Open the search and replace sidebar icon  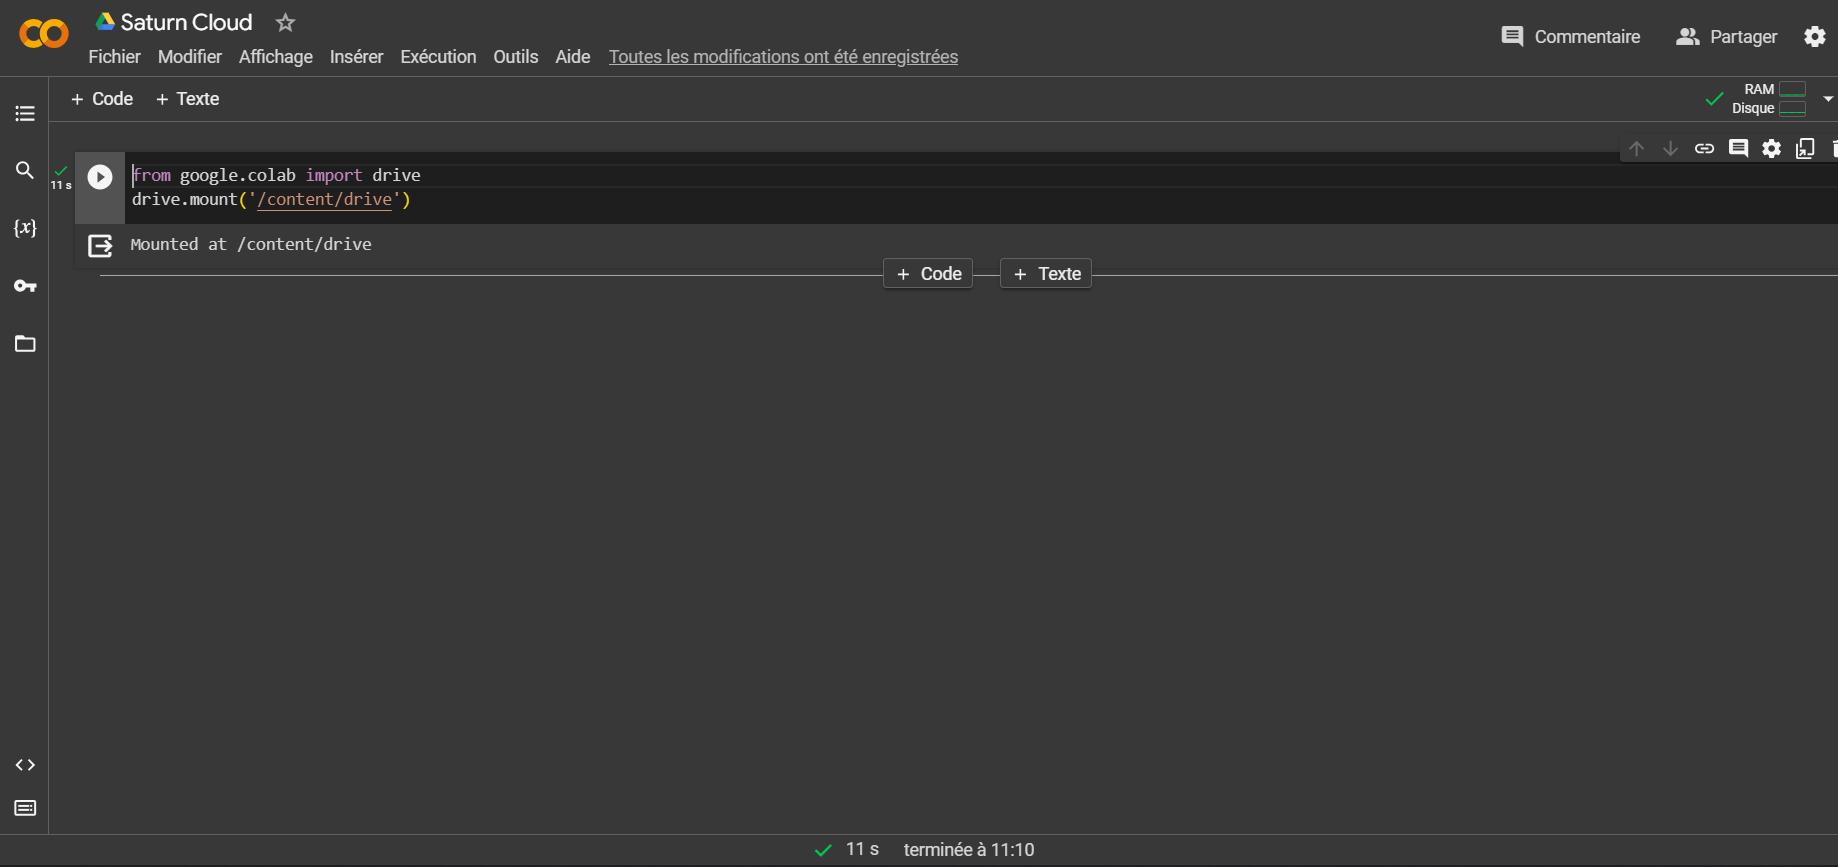click(x=25, y=170)
